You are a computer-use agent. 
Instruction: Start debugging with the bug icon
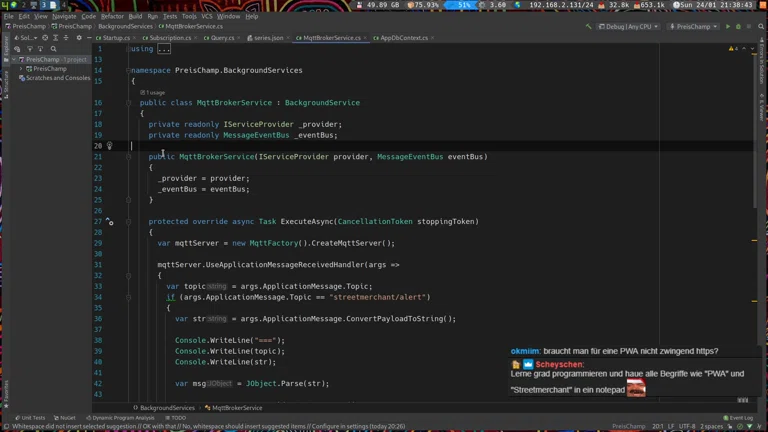739,27
